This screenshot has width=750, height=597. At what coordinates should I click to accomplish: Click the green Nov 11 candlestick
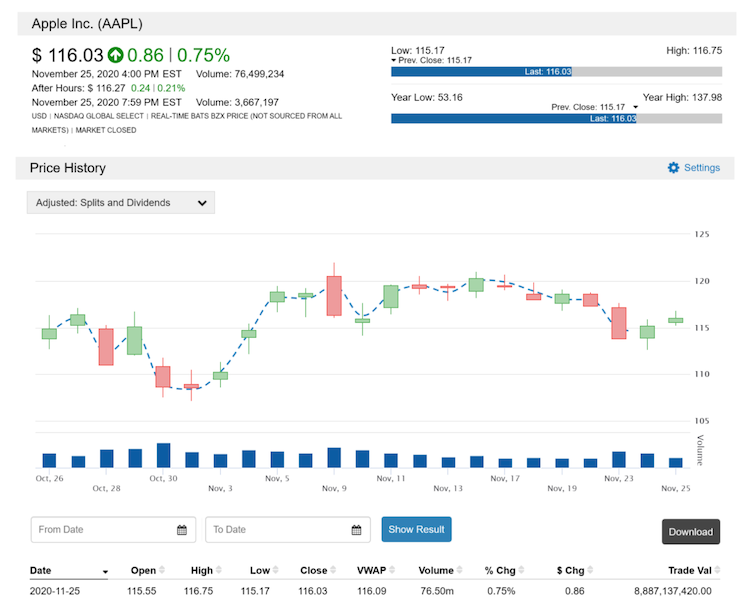(x=391, y=297)
